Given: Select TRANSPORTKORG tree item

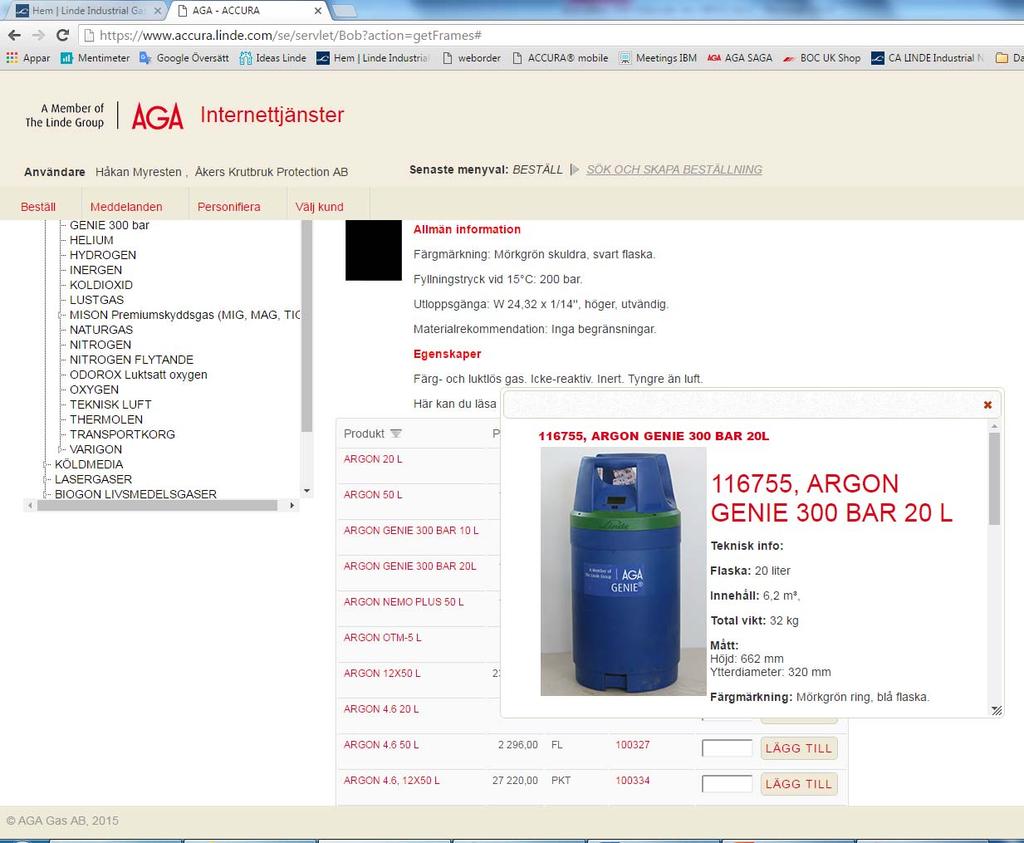Looking at the screenshot, I should 122,435.
